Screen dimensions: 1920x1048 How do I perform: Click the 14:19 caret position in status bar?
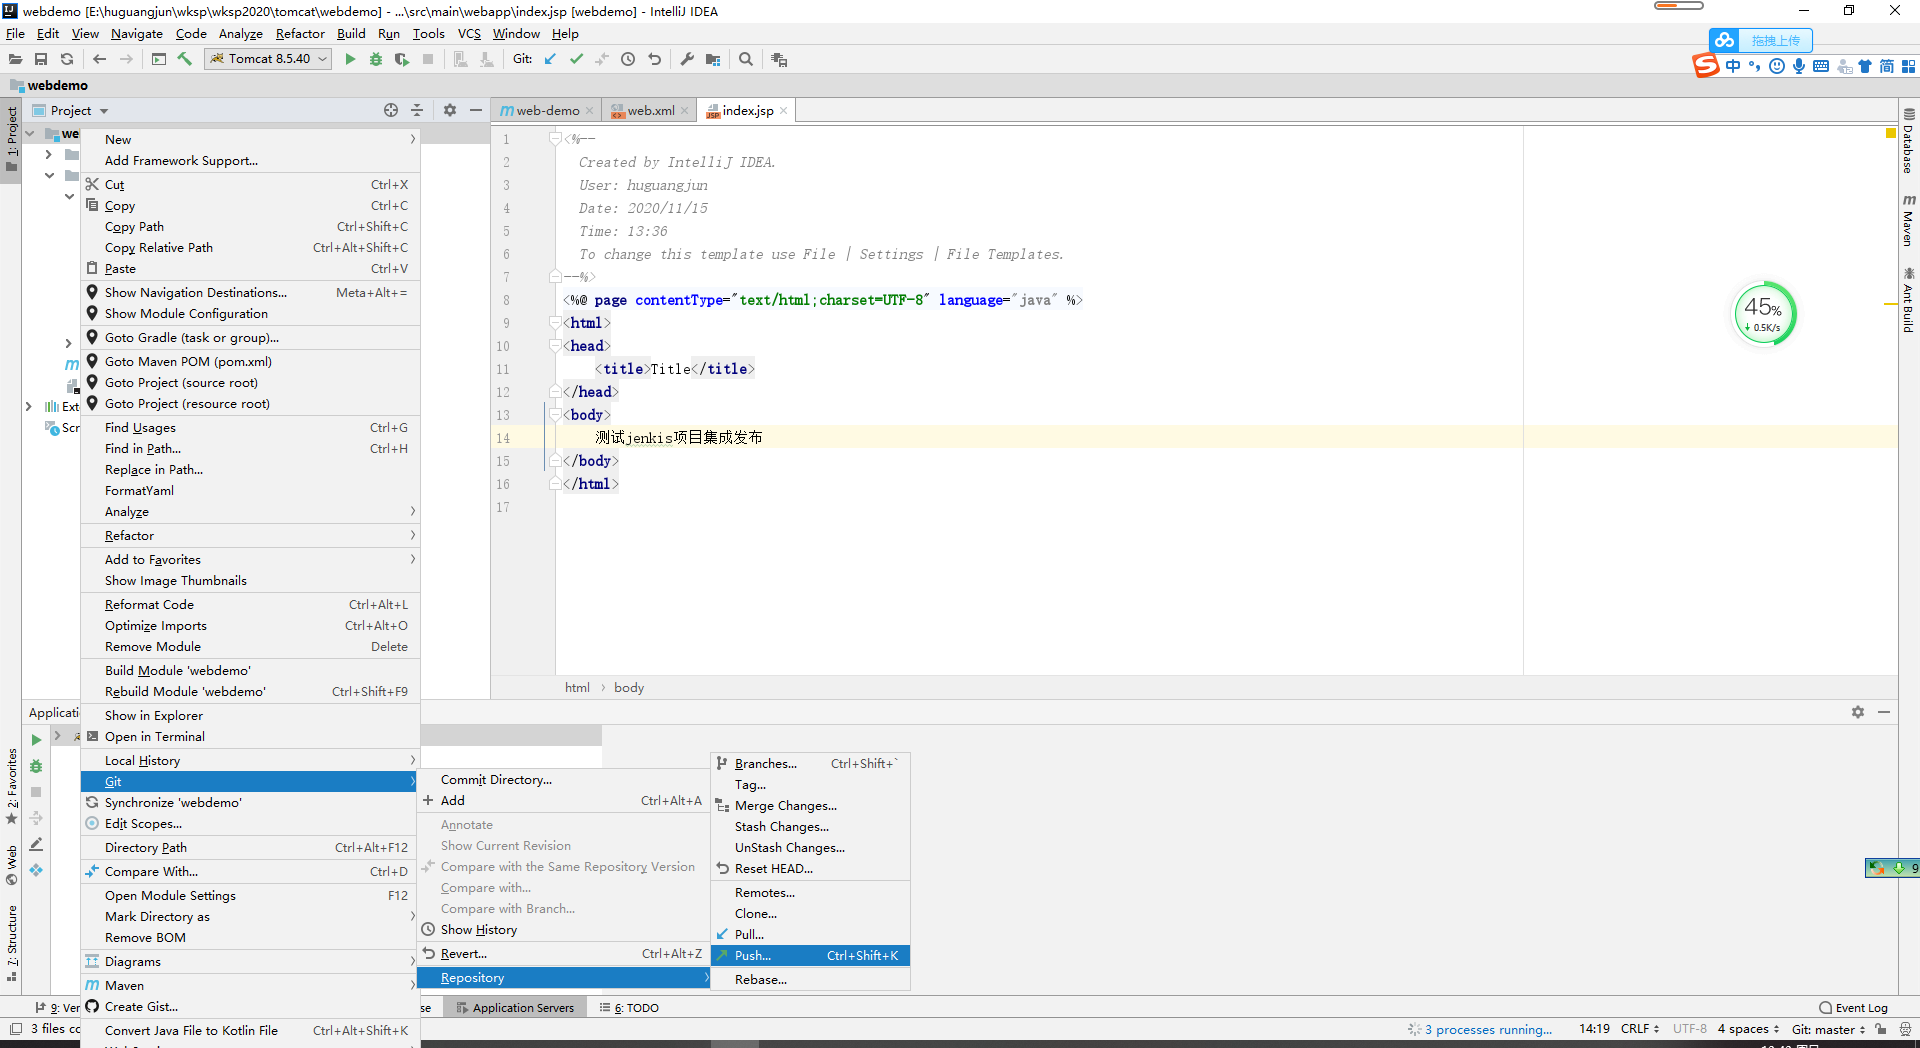1594,1029
